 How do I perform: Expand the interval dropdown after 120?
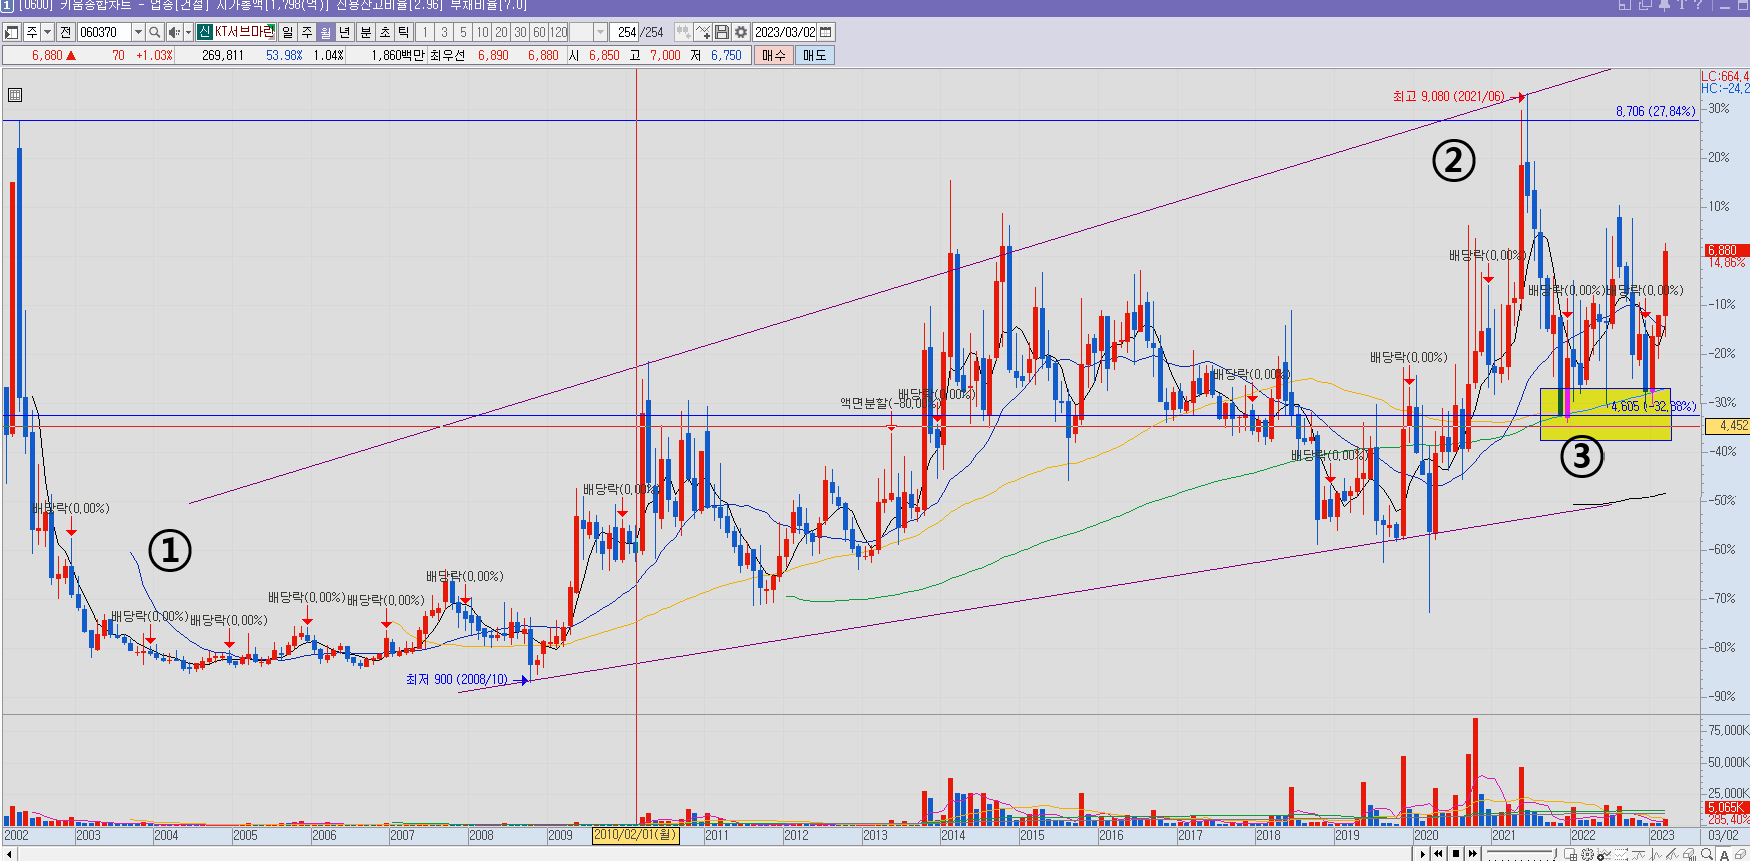pyautogui.click(x=600, y=32)
